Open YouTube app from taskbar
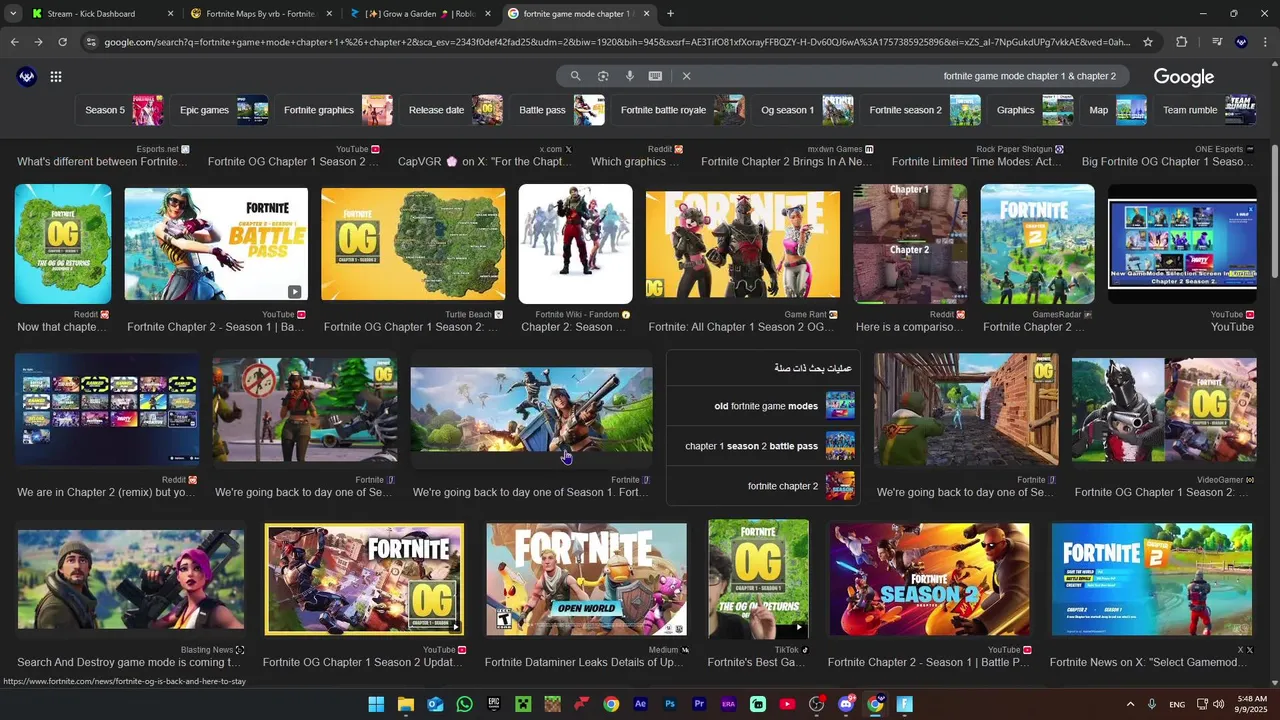The height and width of the screenshot is (720, 1280). (787, 704)
